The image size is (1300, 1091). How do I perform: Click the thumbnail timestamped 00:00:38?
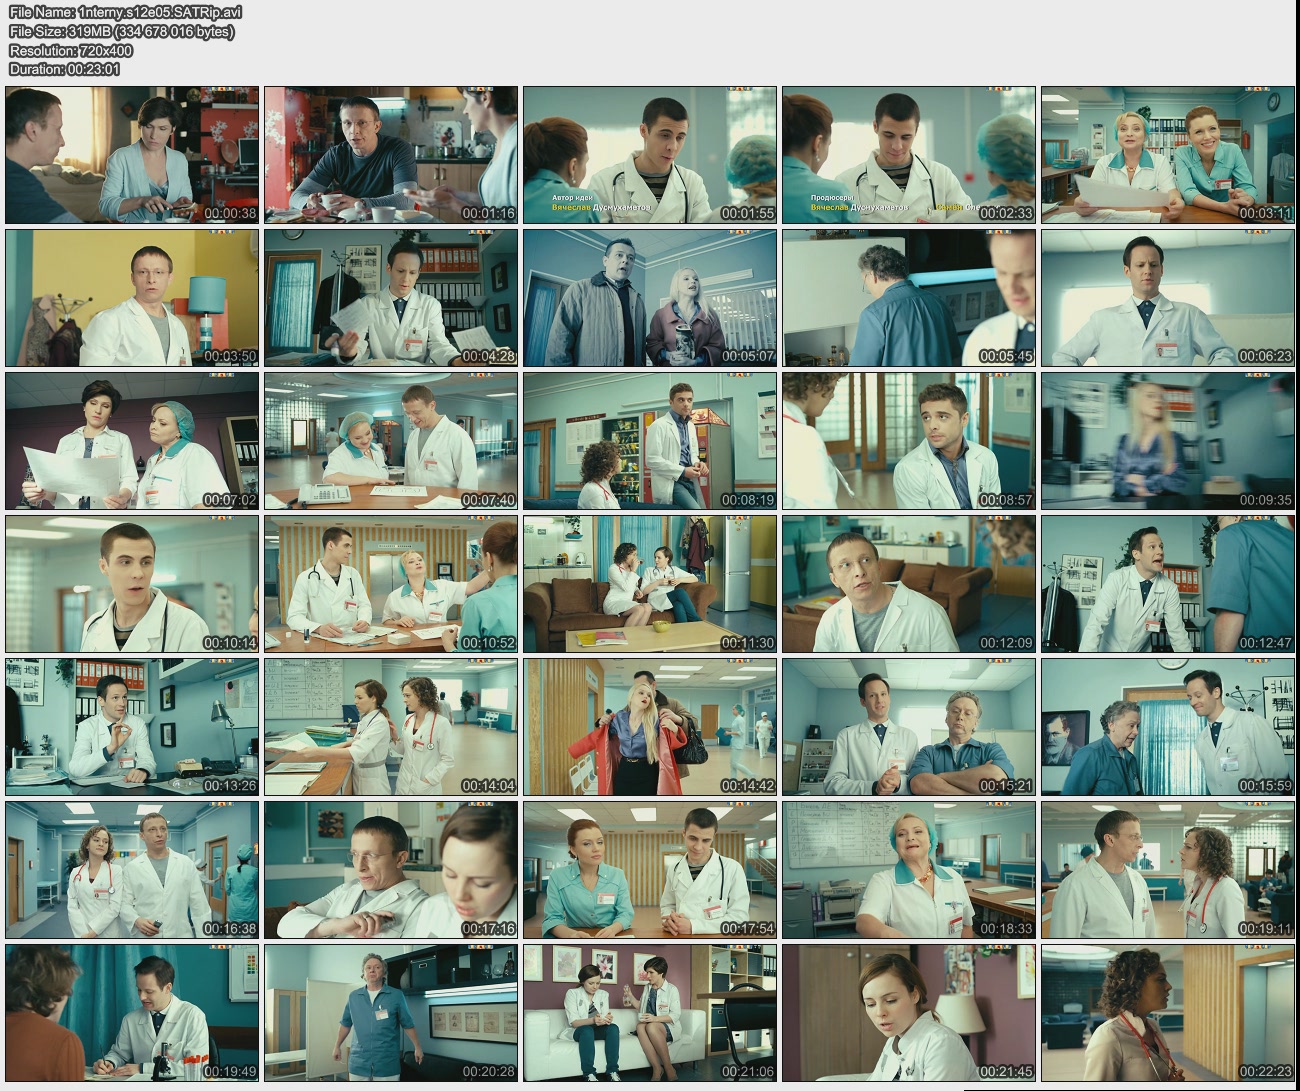tap(132, 155)
